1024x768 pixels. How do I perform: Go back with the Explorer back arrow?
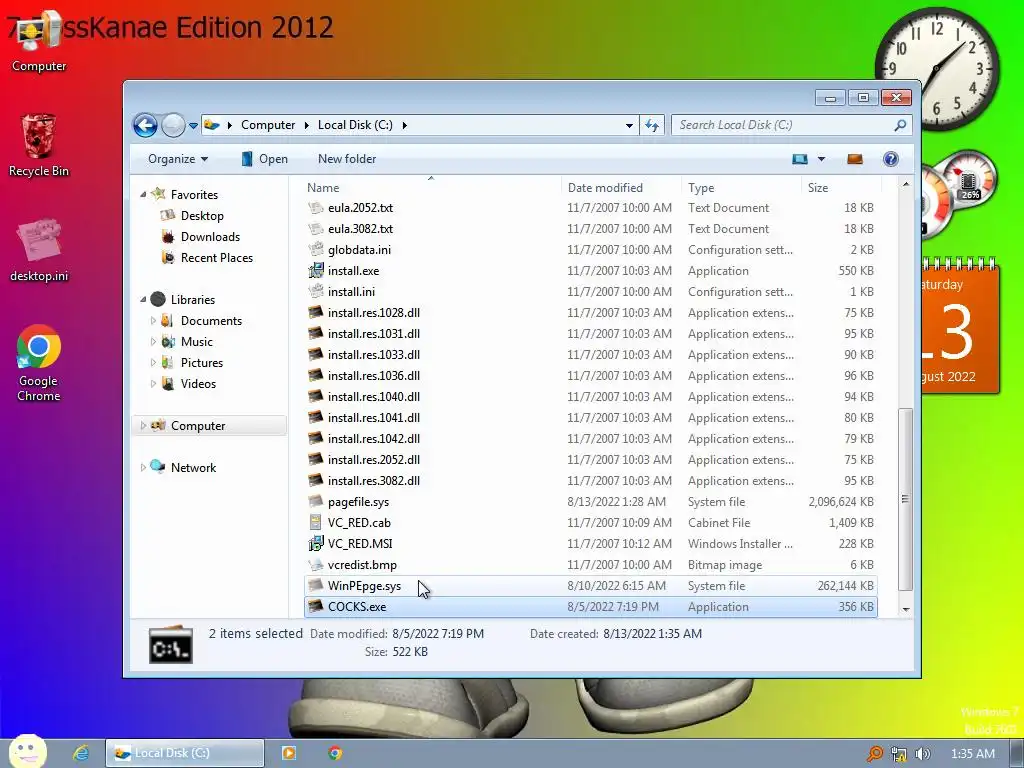pyautogui.click(x=145, y=125)
